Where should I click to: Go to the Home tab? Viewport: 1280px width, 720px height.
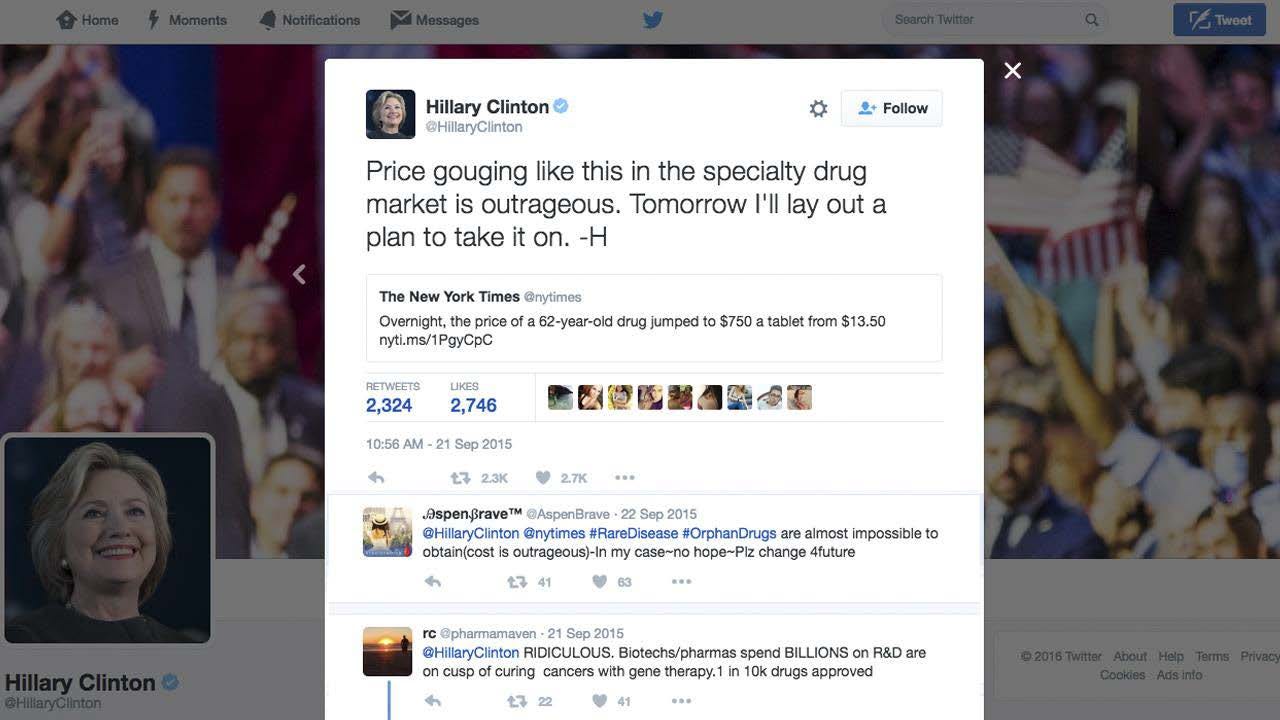88,19
